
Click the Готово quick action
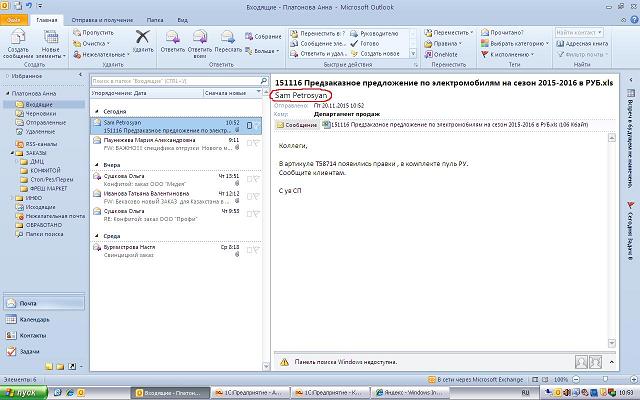[x=365, y=43]
